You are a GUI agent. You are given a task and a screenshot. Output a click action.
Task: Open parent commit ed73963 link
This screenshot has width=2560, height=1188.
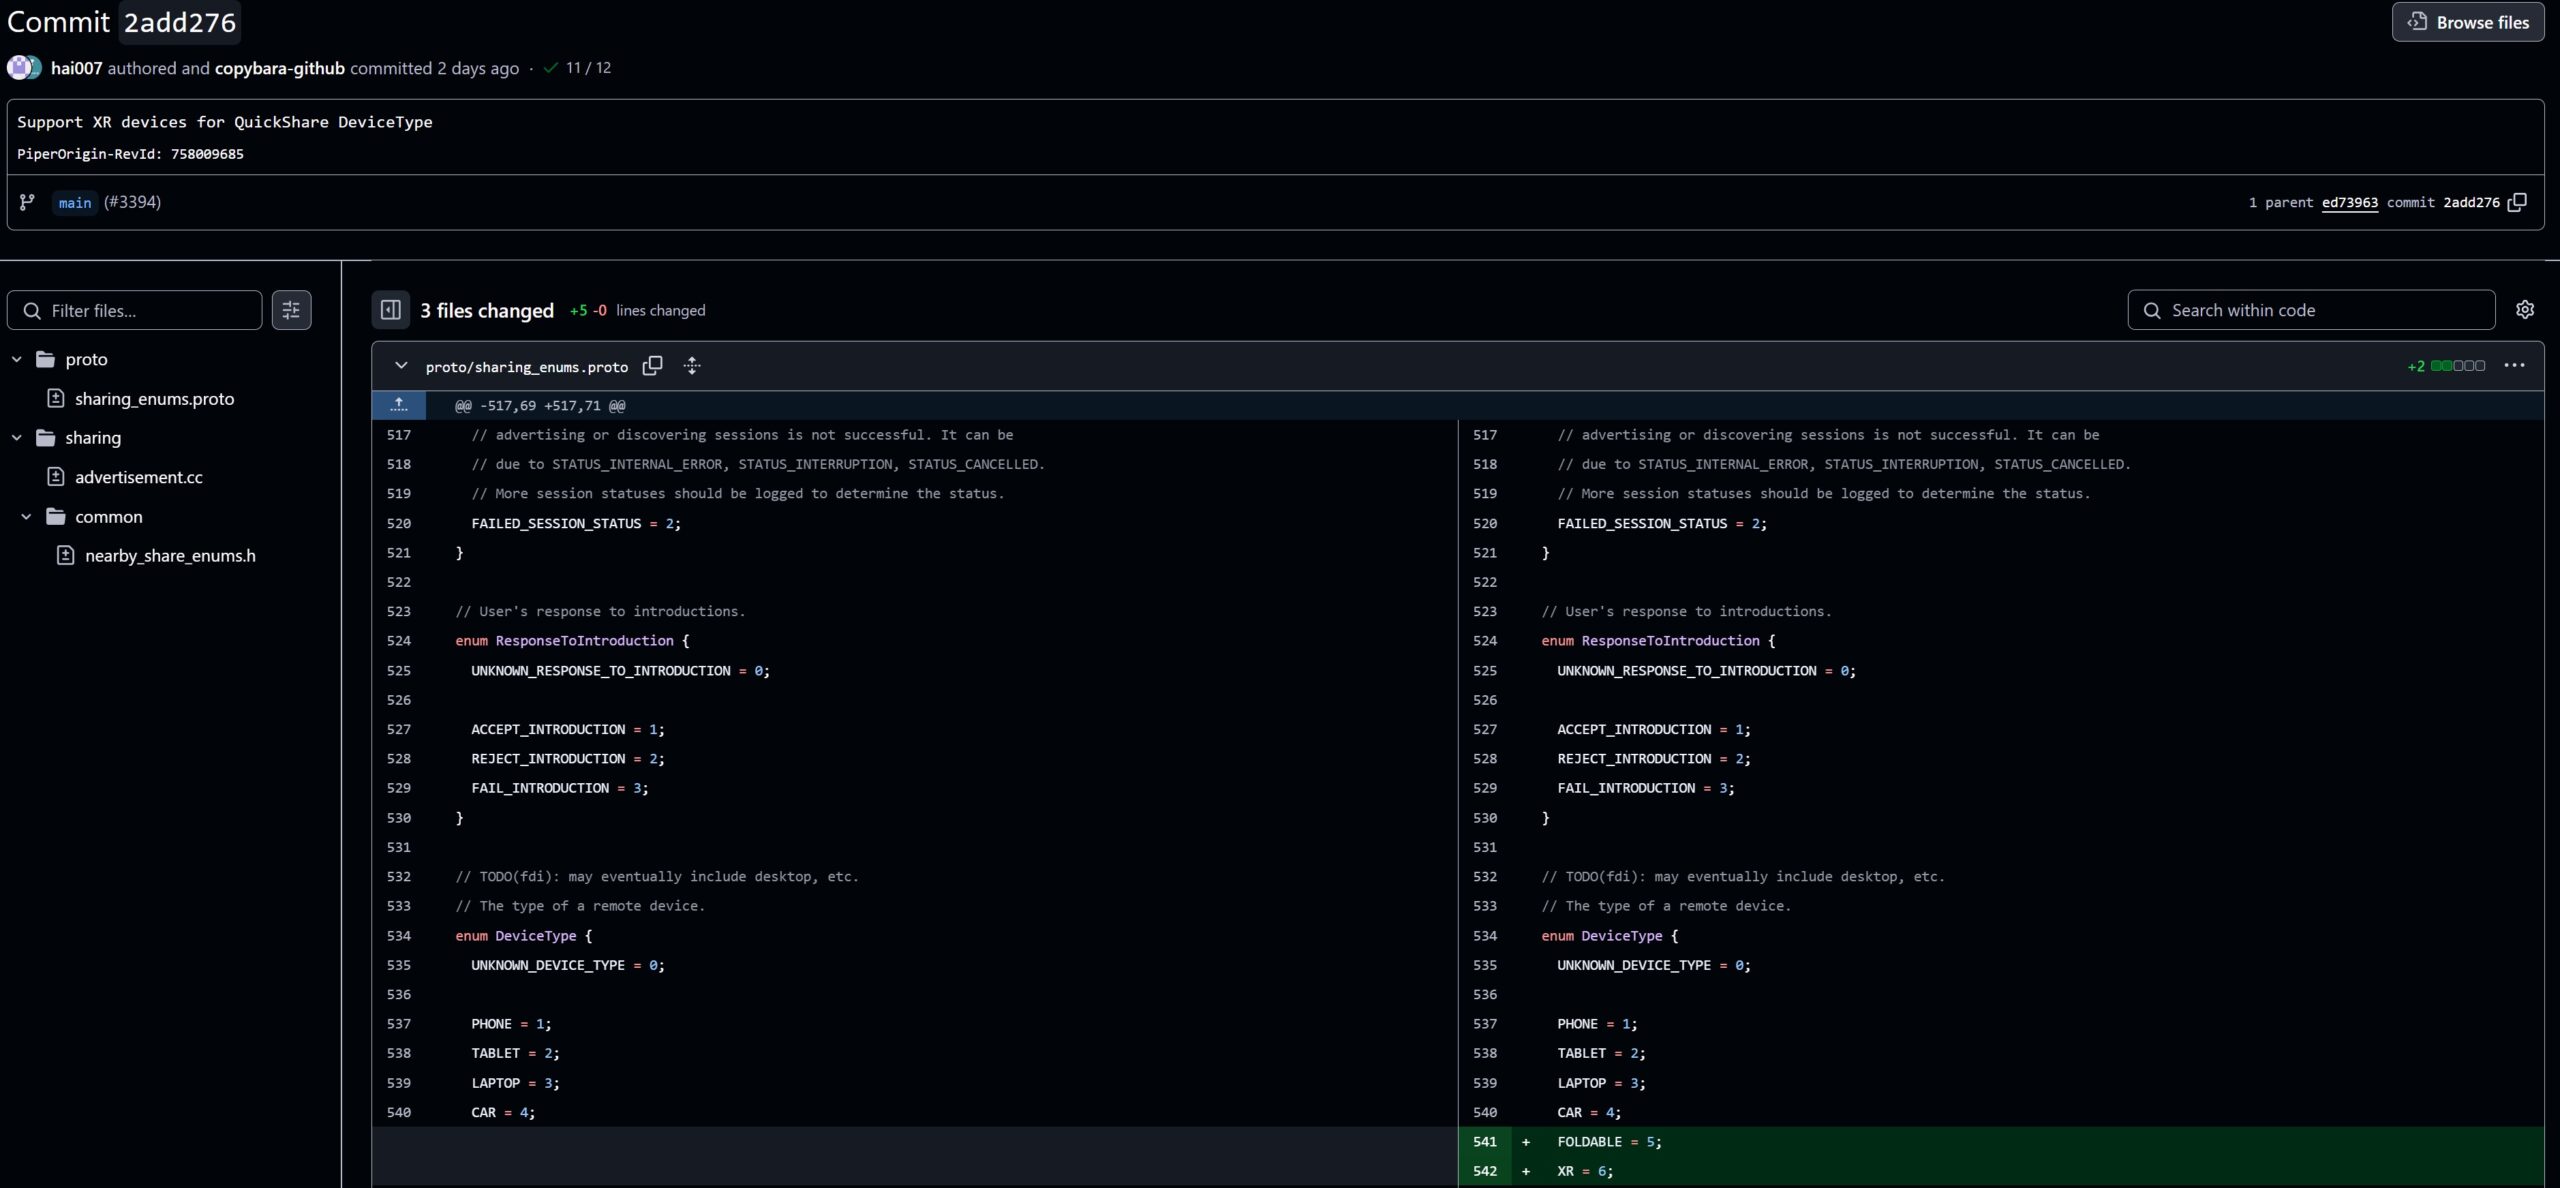point(2349,202)
